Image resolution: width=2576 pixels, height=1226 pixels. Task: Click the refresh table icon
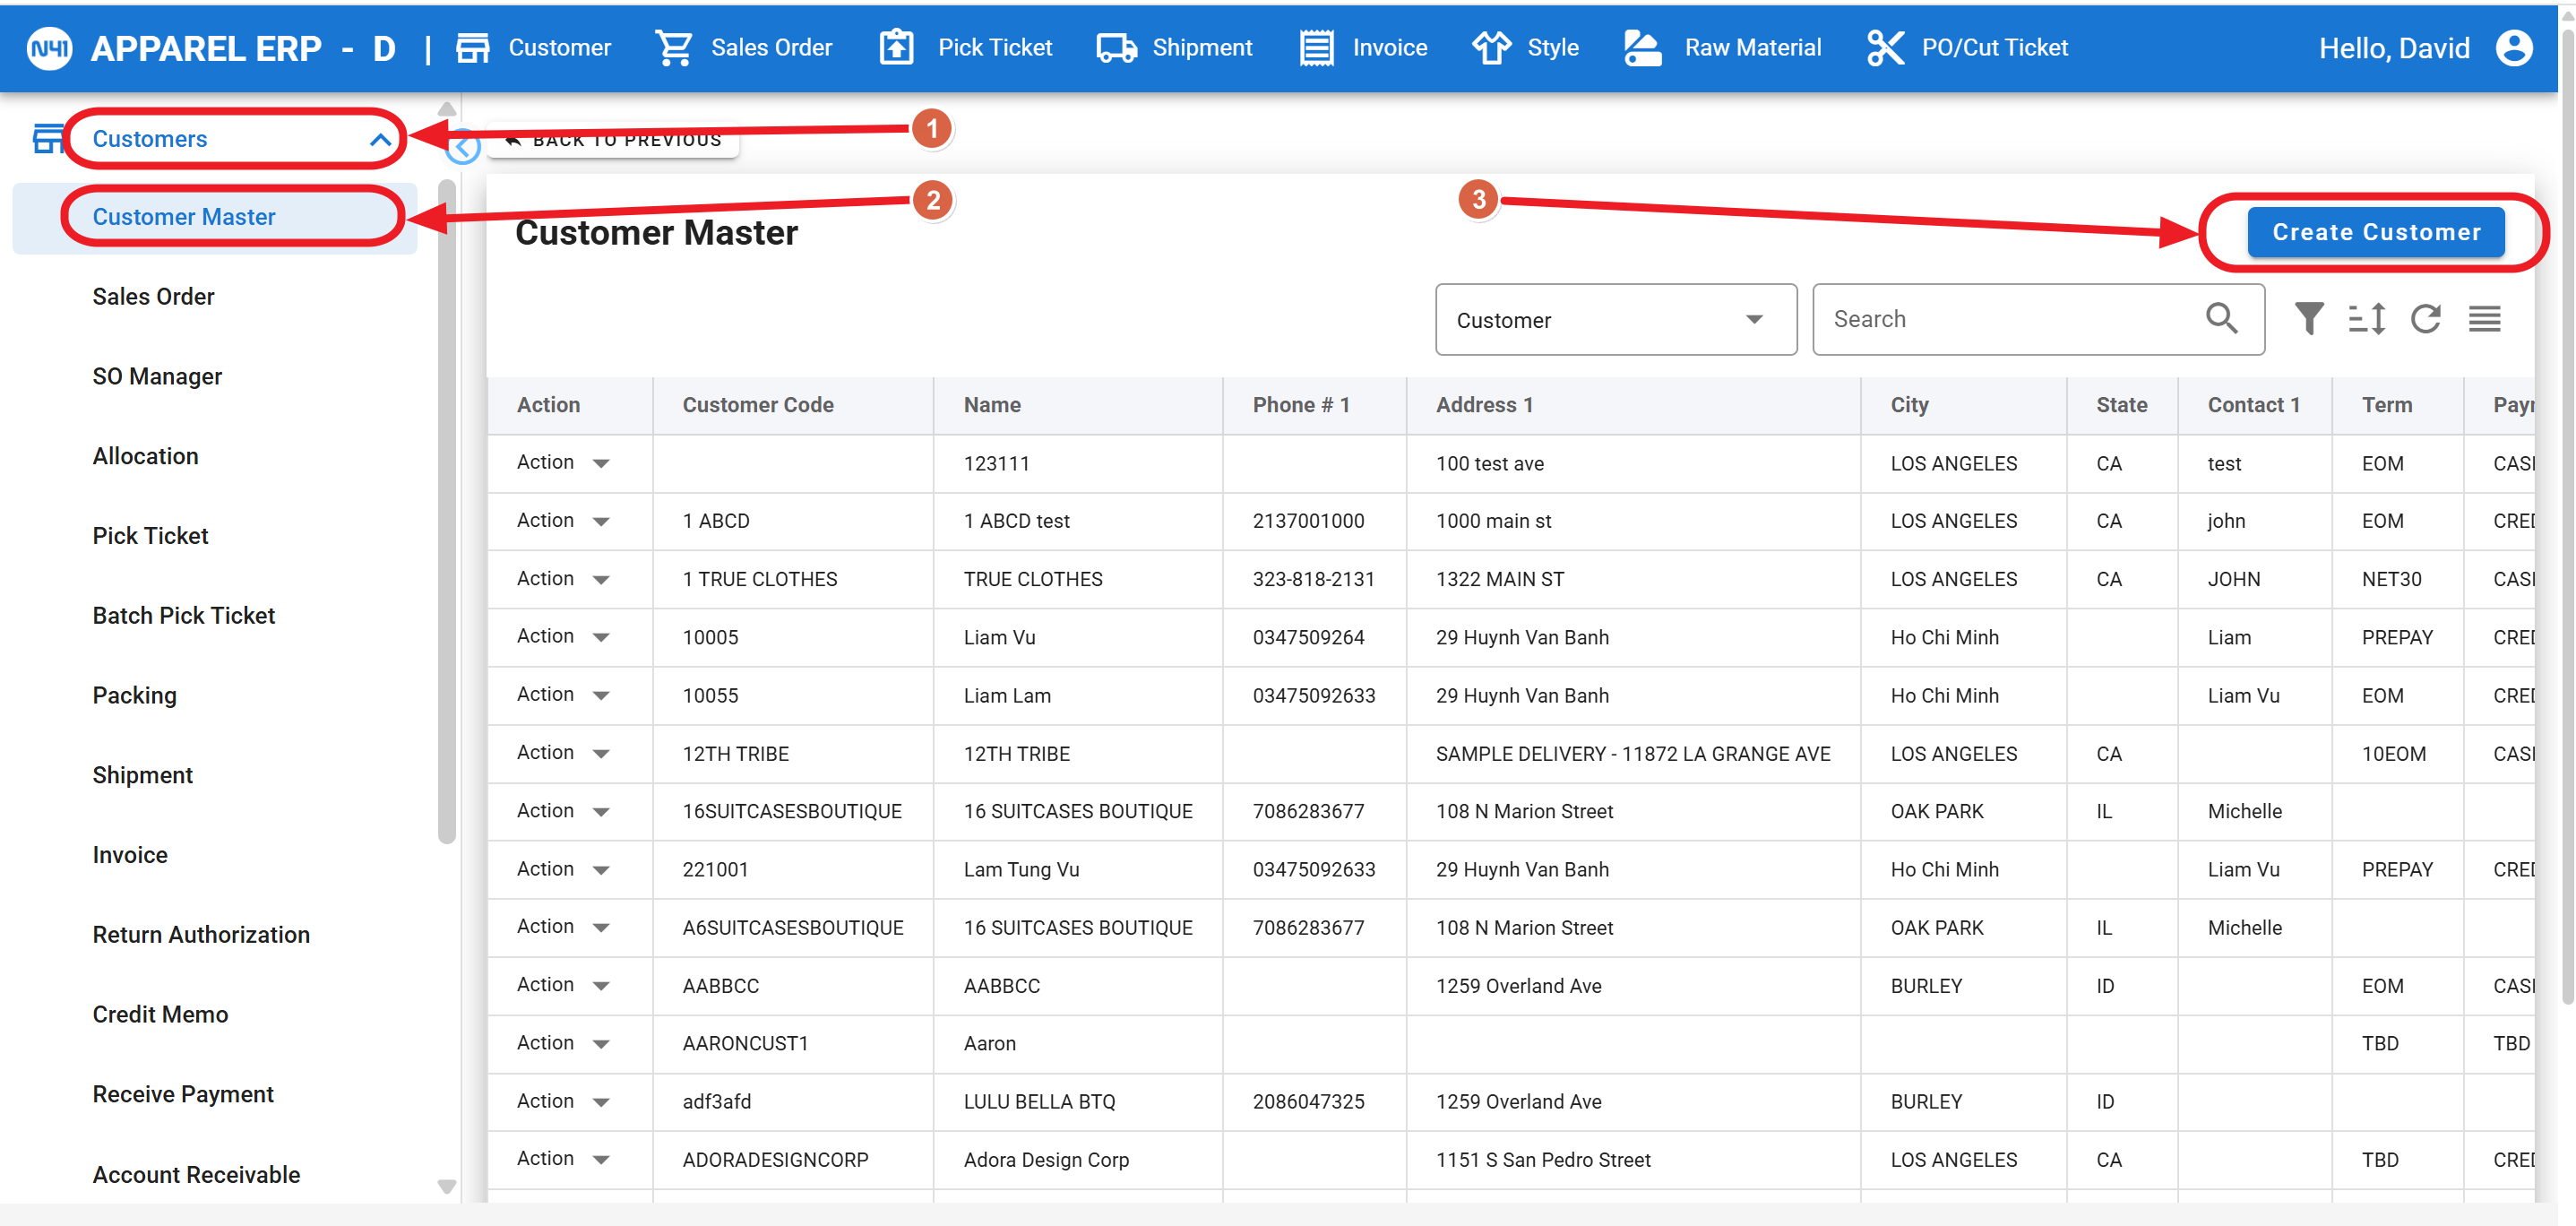pos(2425,319)
